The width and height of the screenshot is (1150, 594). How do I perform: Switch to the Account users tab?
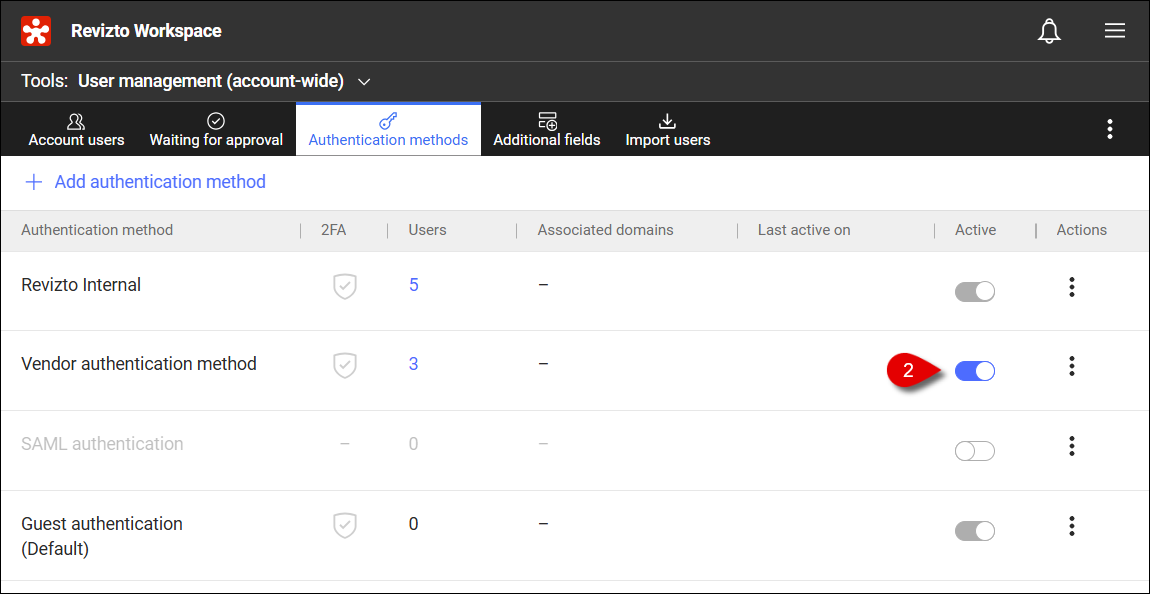coord(76,130)
